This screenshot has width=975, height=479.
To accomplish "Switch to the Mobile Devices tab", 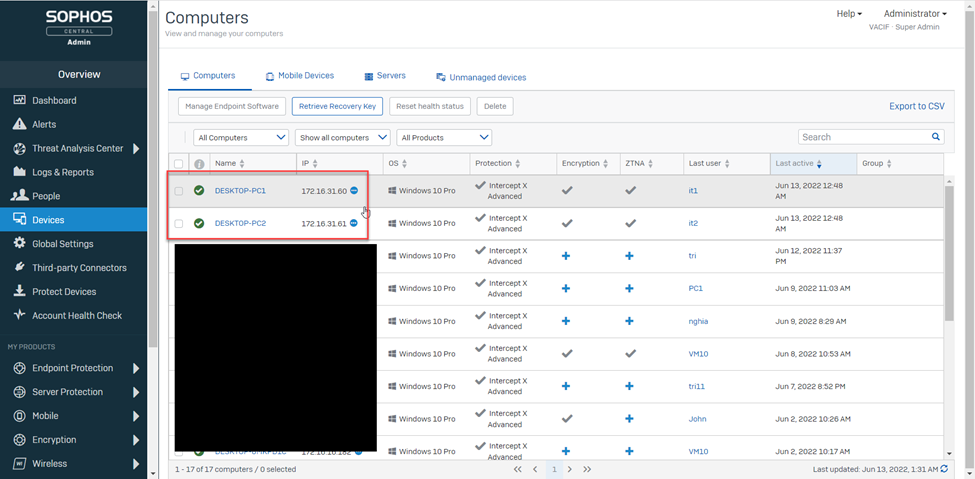I will (x=300, y=76).
